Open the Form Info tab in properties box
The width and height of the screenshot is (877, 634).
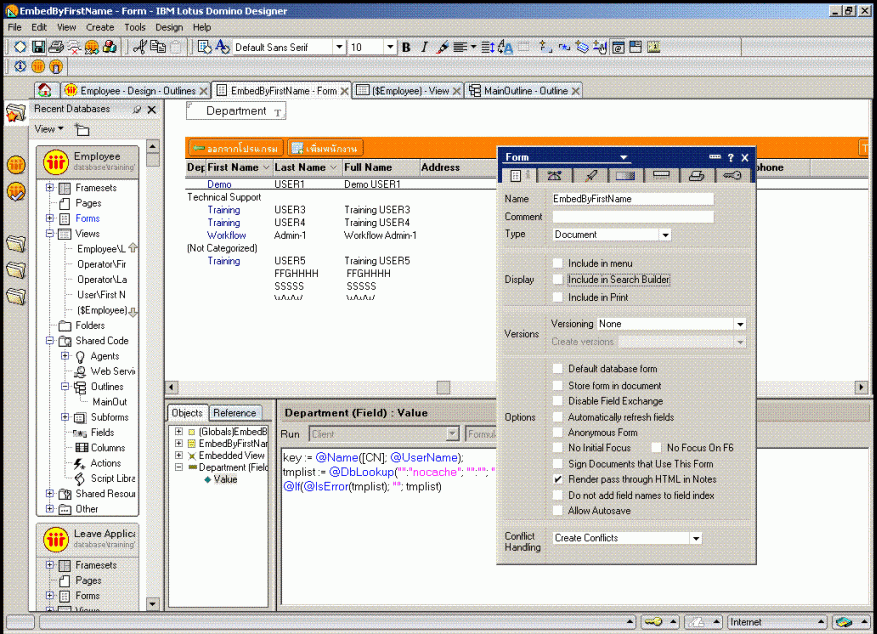[x=516, y=176]
